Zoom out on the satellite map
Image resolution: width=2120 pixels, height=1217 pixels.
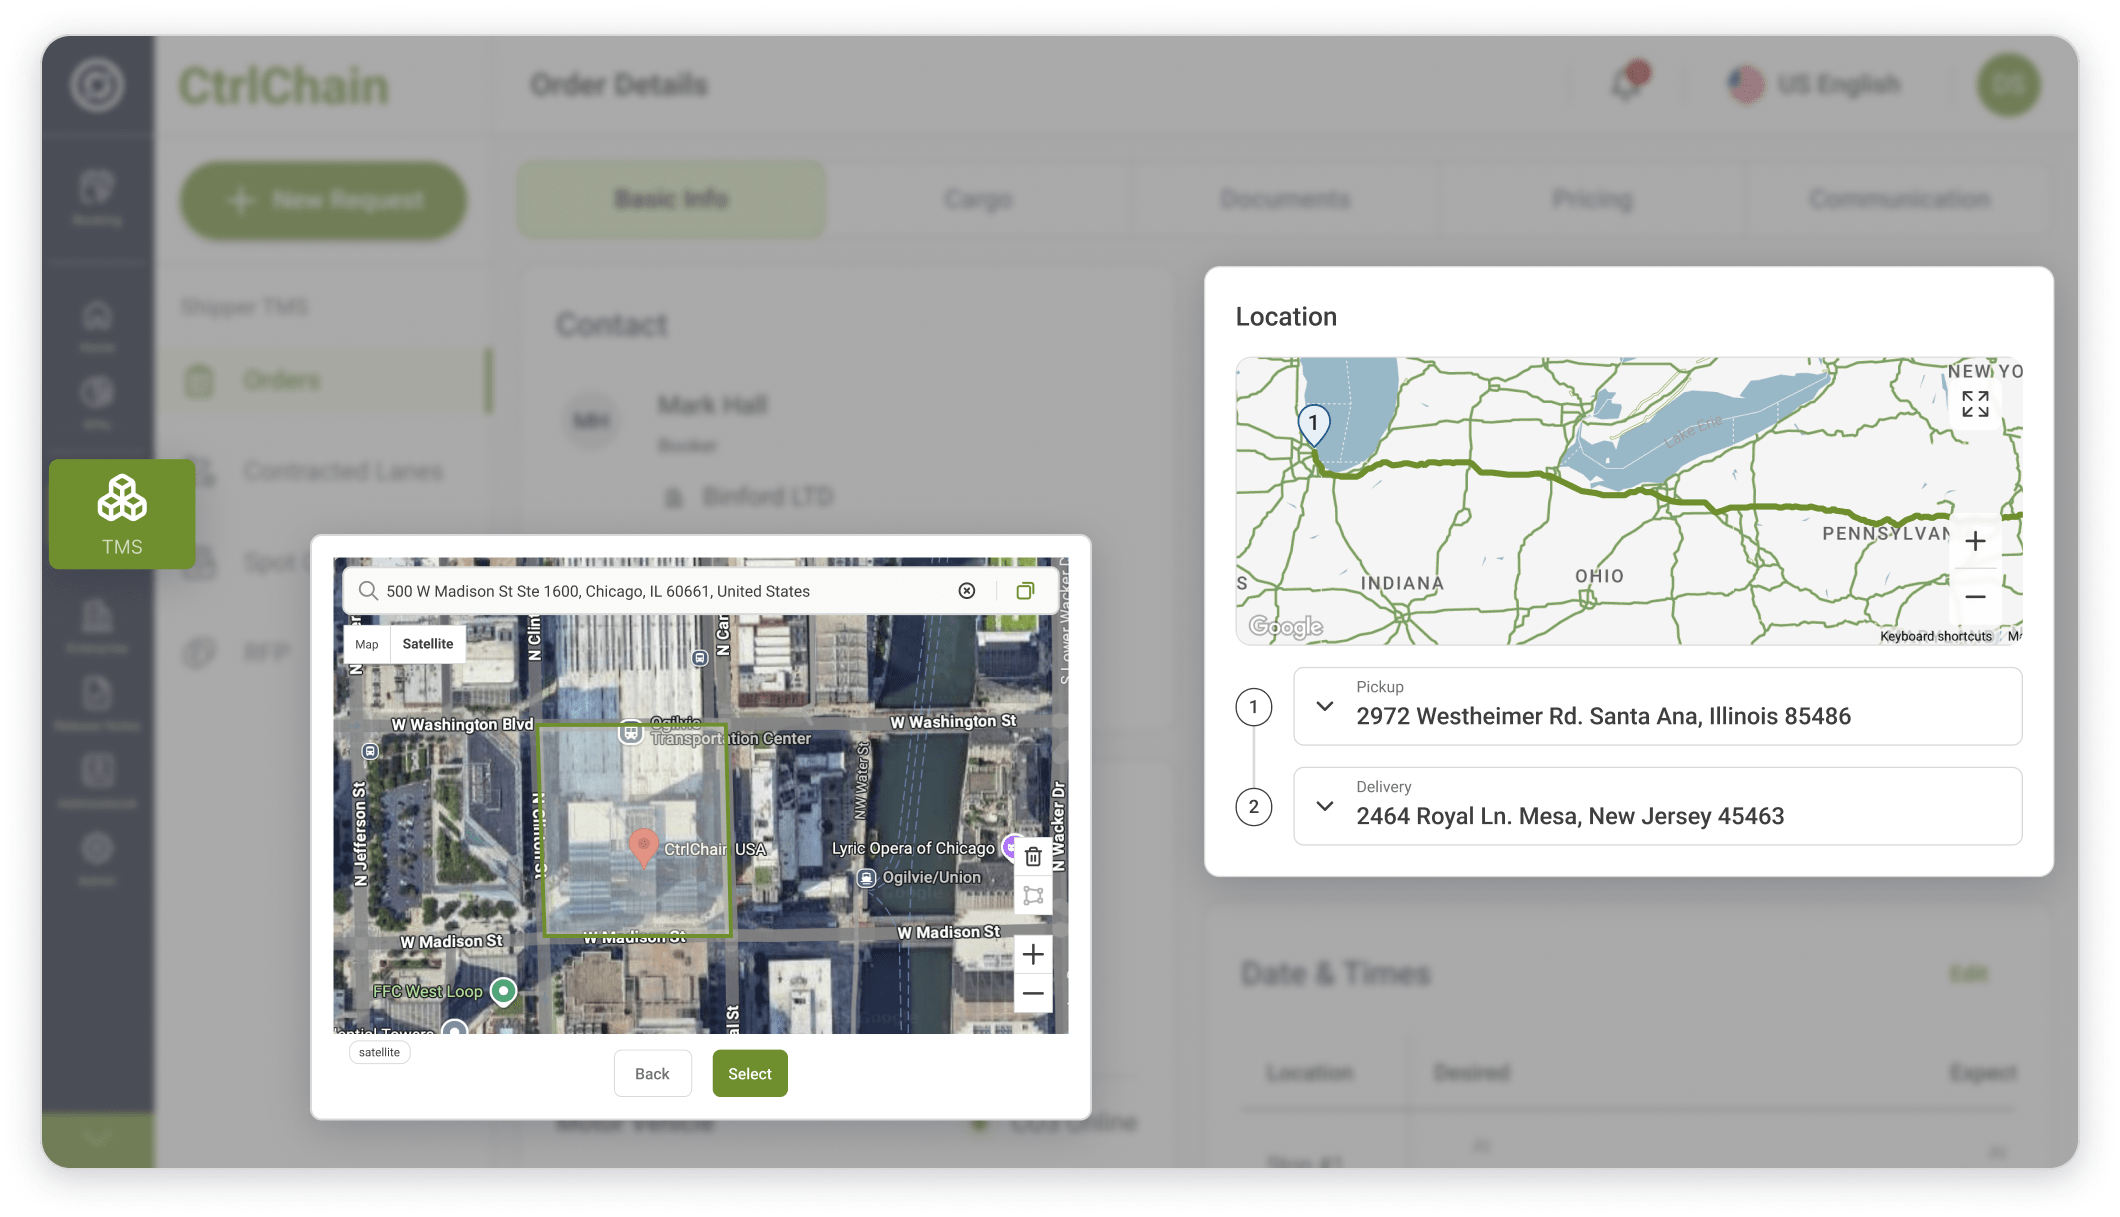coord(1033,993)
